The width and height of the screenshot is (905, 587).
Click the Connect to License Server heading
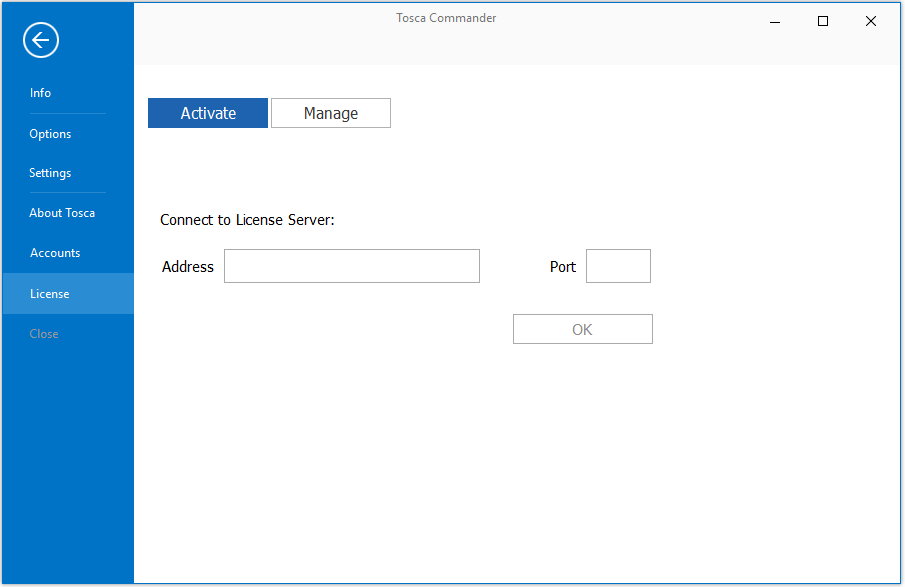coord(247,220)
